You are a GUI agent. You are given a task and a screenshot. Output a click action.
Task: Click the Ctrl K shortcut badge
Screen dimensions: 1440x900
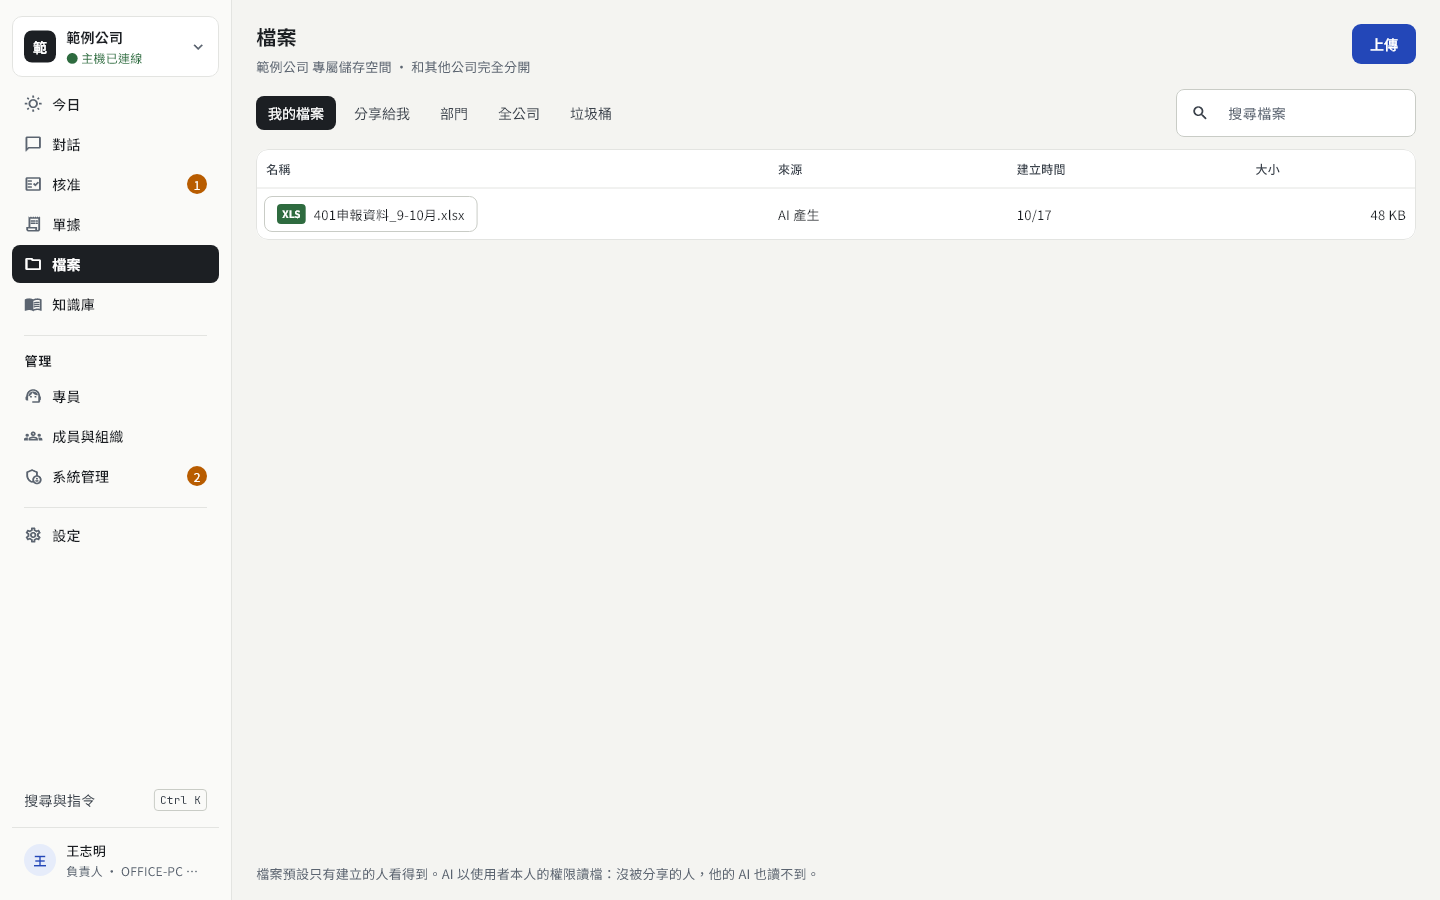tap(180, 800)
